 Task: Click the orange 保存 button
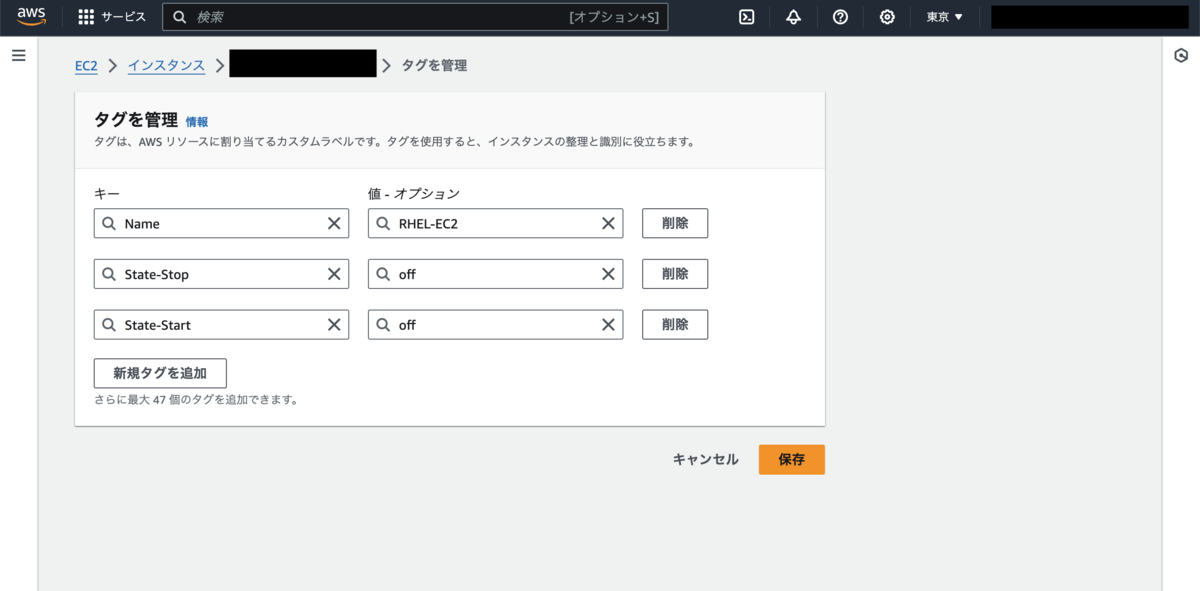click(x=792, y=459)
